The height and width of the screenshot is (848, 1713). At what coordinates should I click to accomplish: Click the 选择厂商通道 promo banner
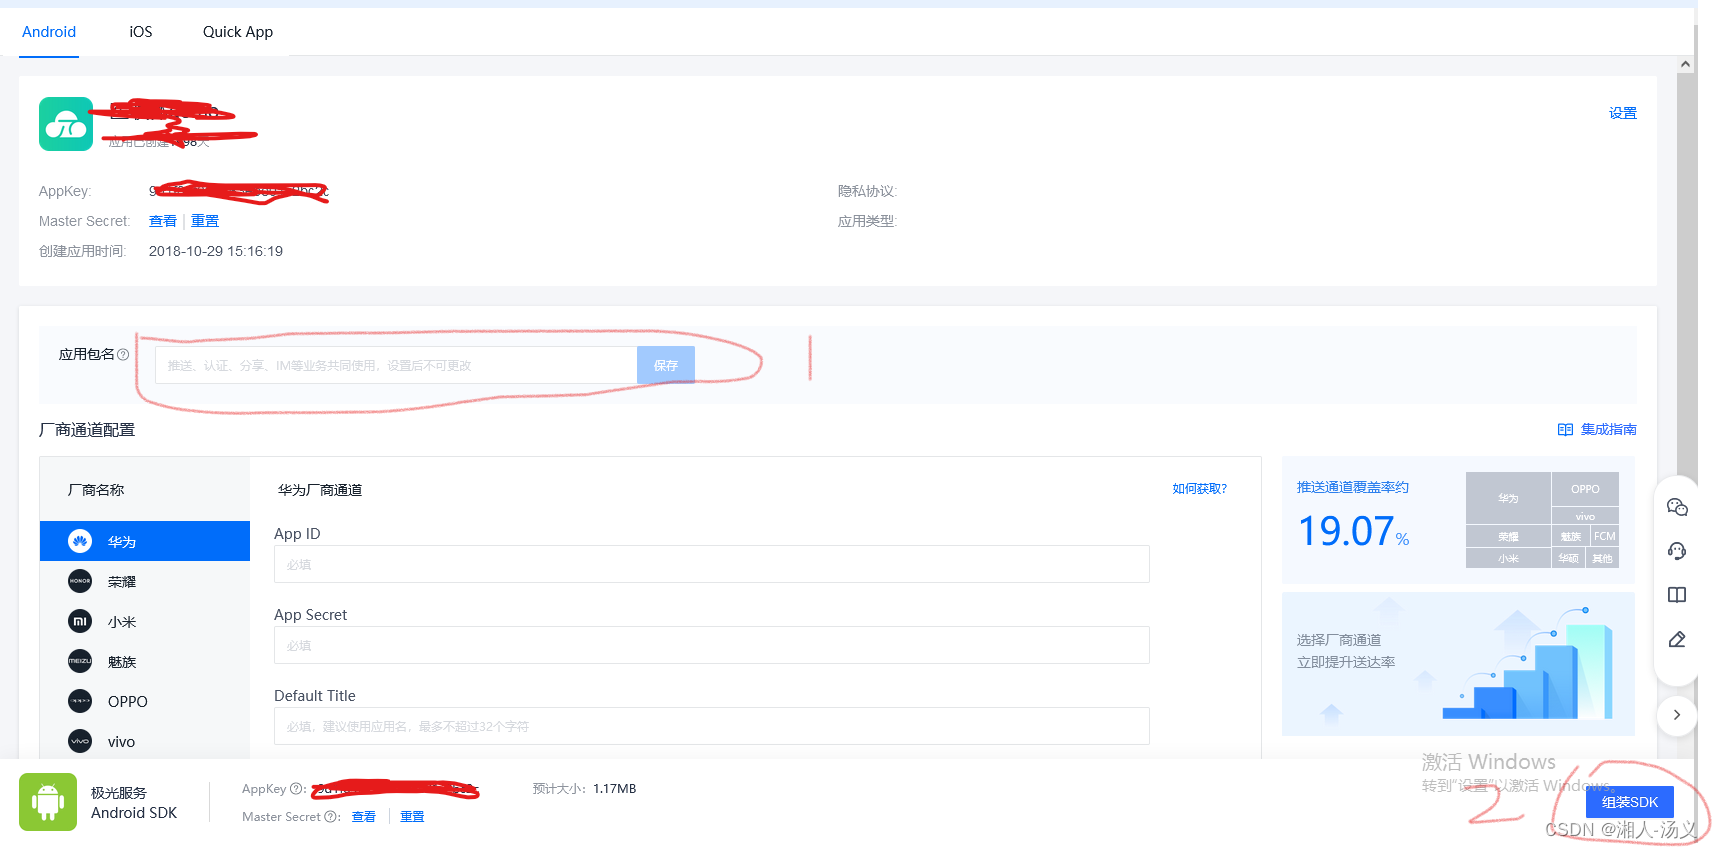[x=1458, y=664]
